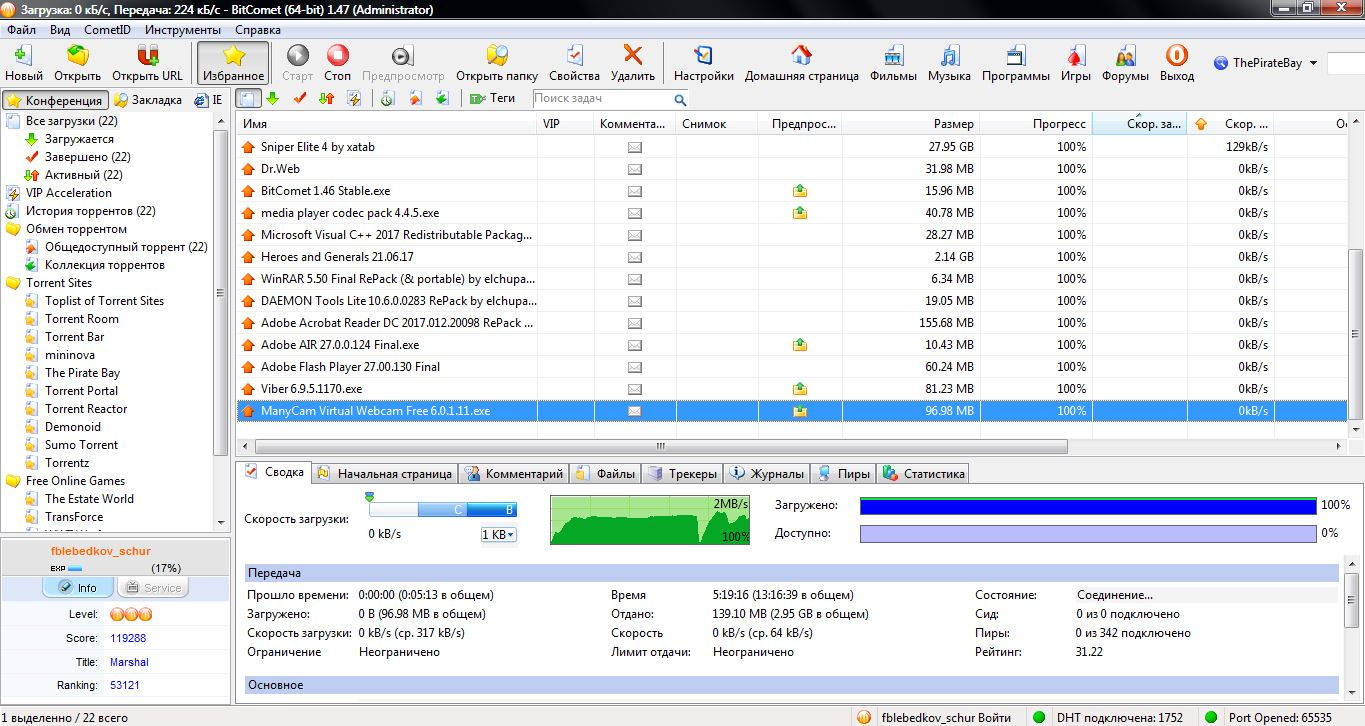The image size is (1365, 726).
Task: Toggle the red checkmark completed filter
Action: 298,98
